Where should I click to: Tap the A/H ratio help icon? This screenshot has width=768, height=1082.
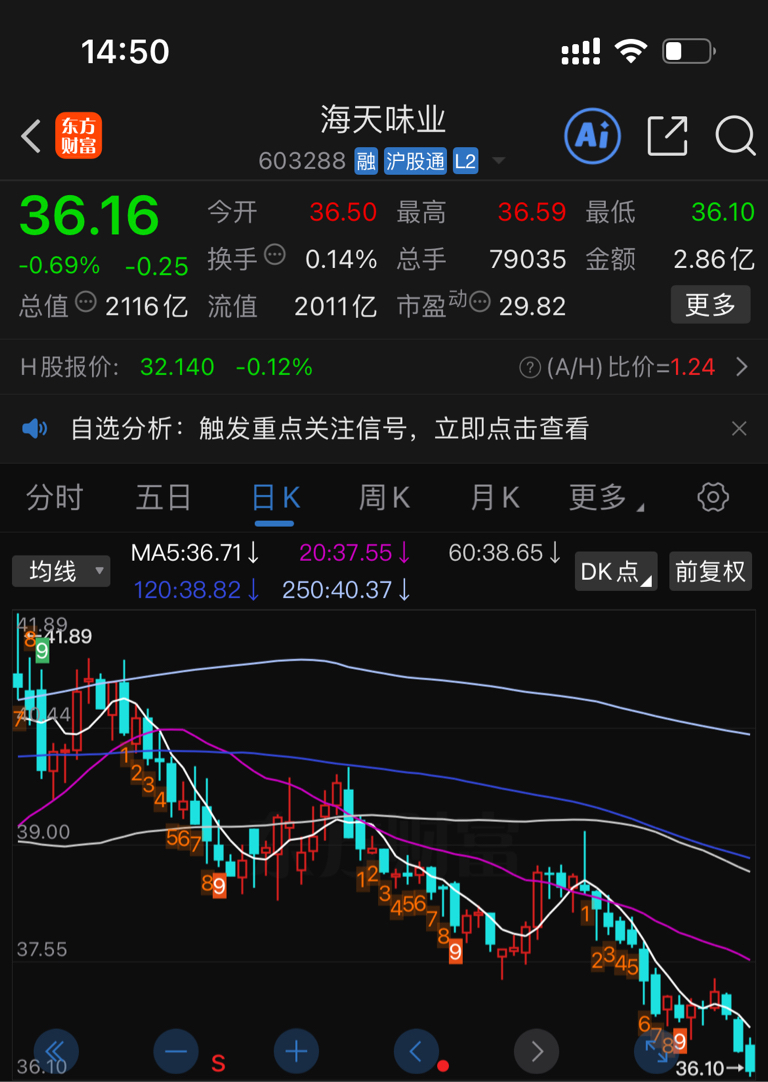click(530, 368)
